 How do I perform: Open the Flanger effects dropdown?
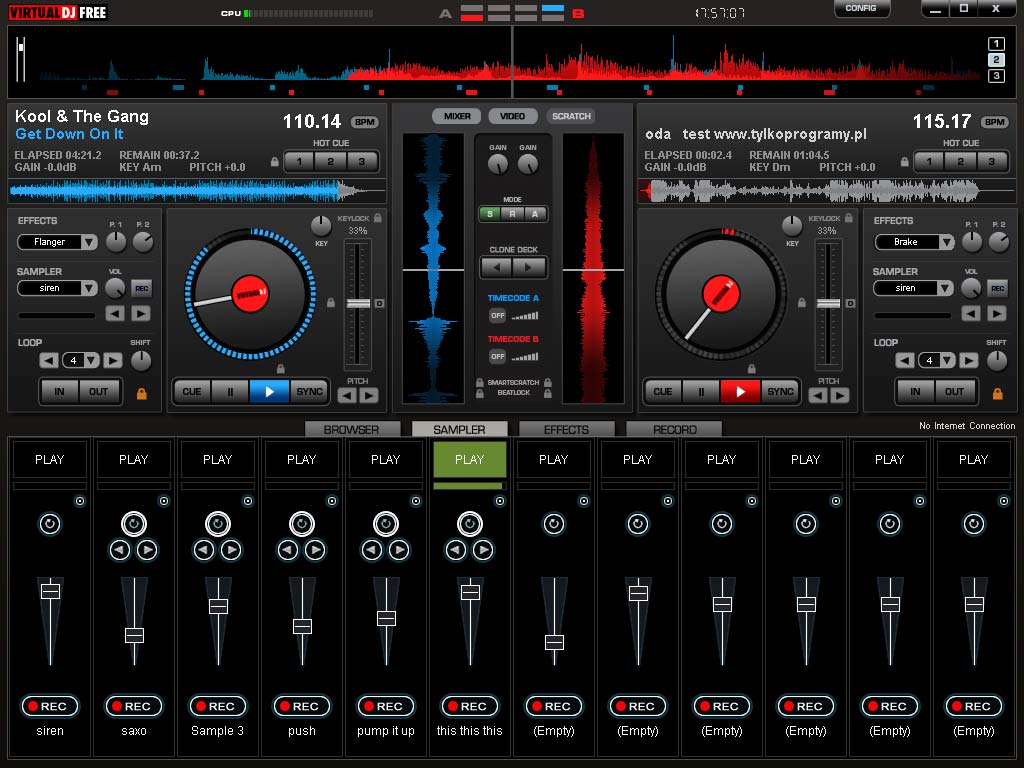(x=89, y=242)
